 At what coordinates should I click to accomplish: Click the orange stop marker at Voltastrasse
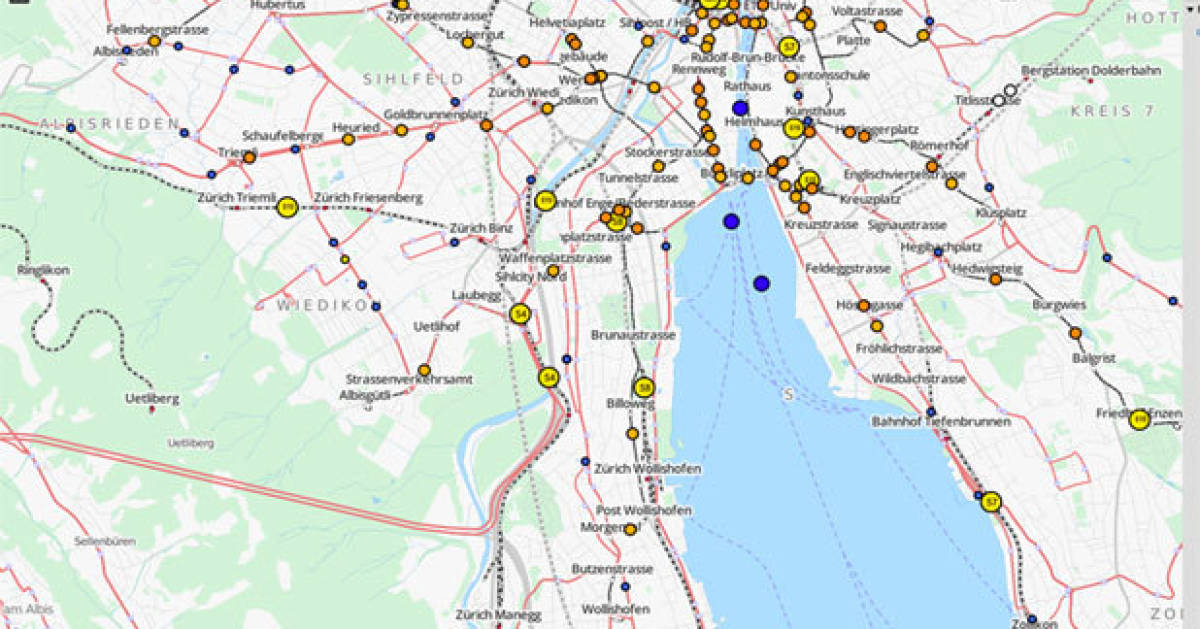point(879,25)
